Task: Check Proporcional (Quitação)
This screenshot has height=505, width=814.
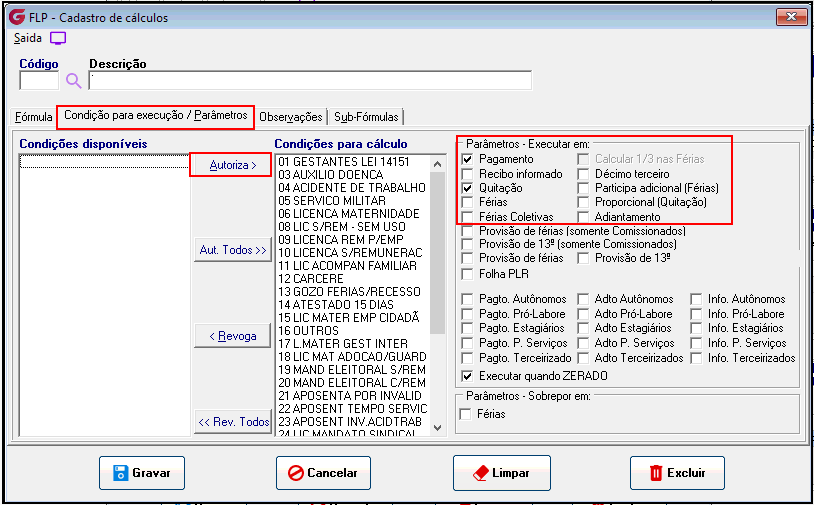Action: point(584,202)
